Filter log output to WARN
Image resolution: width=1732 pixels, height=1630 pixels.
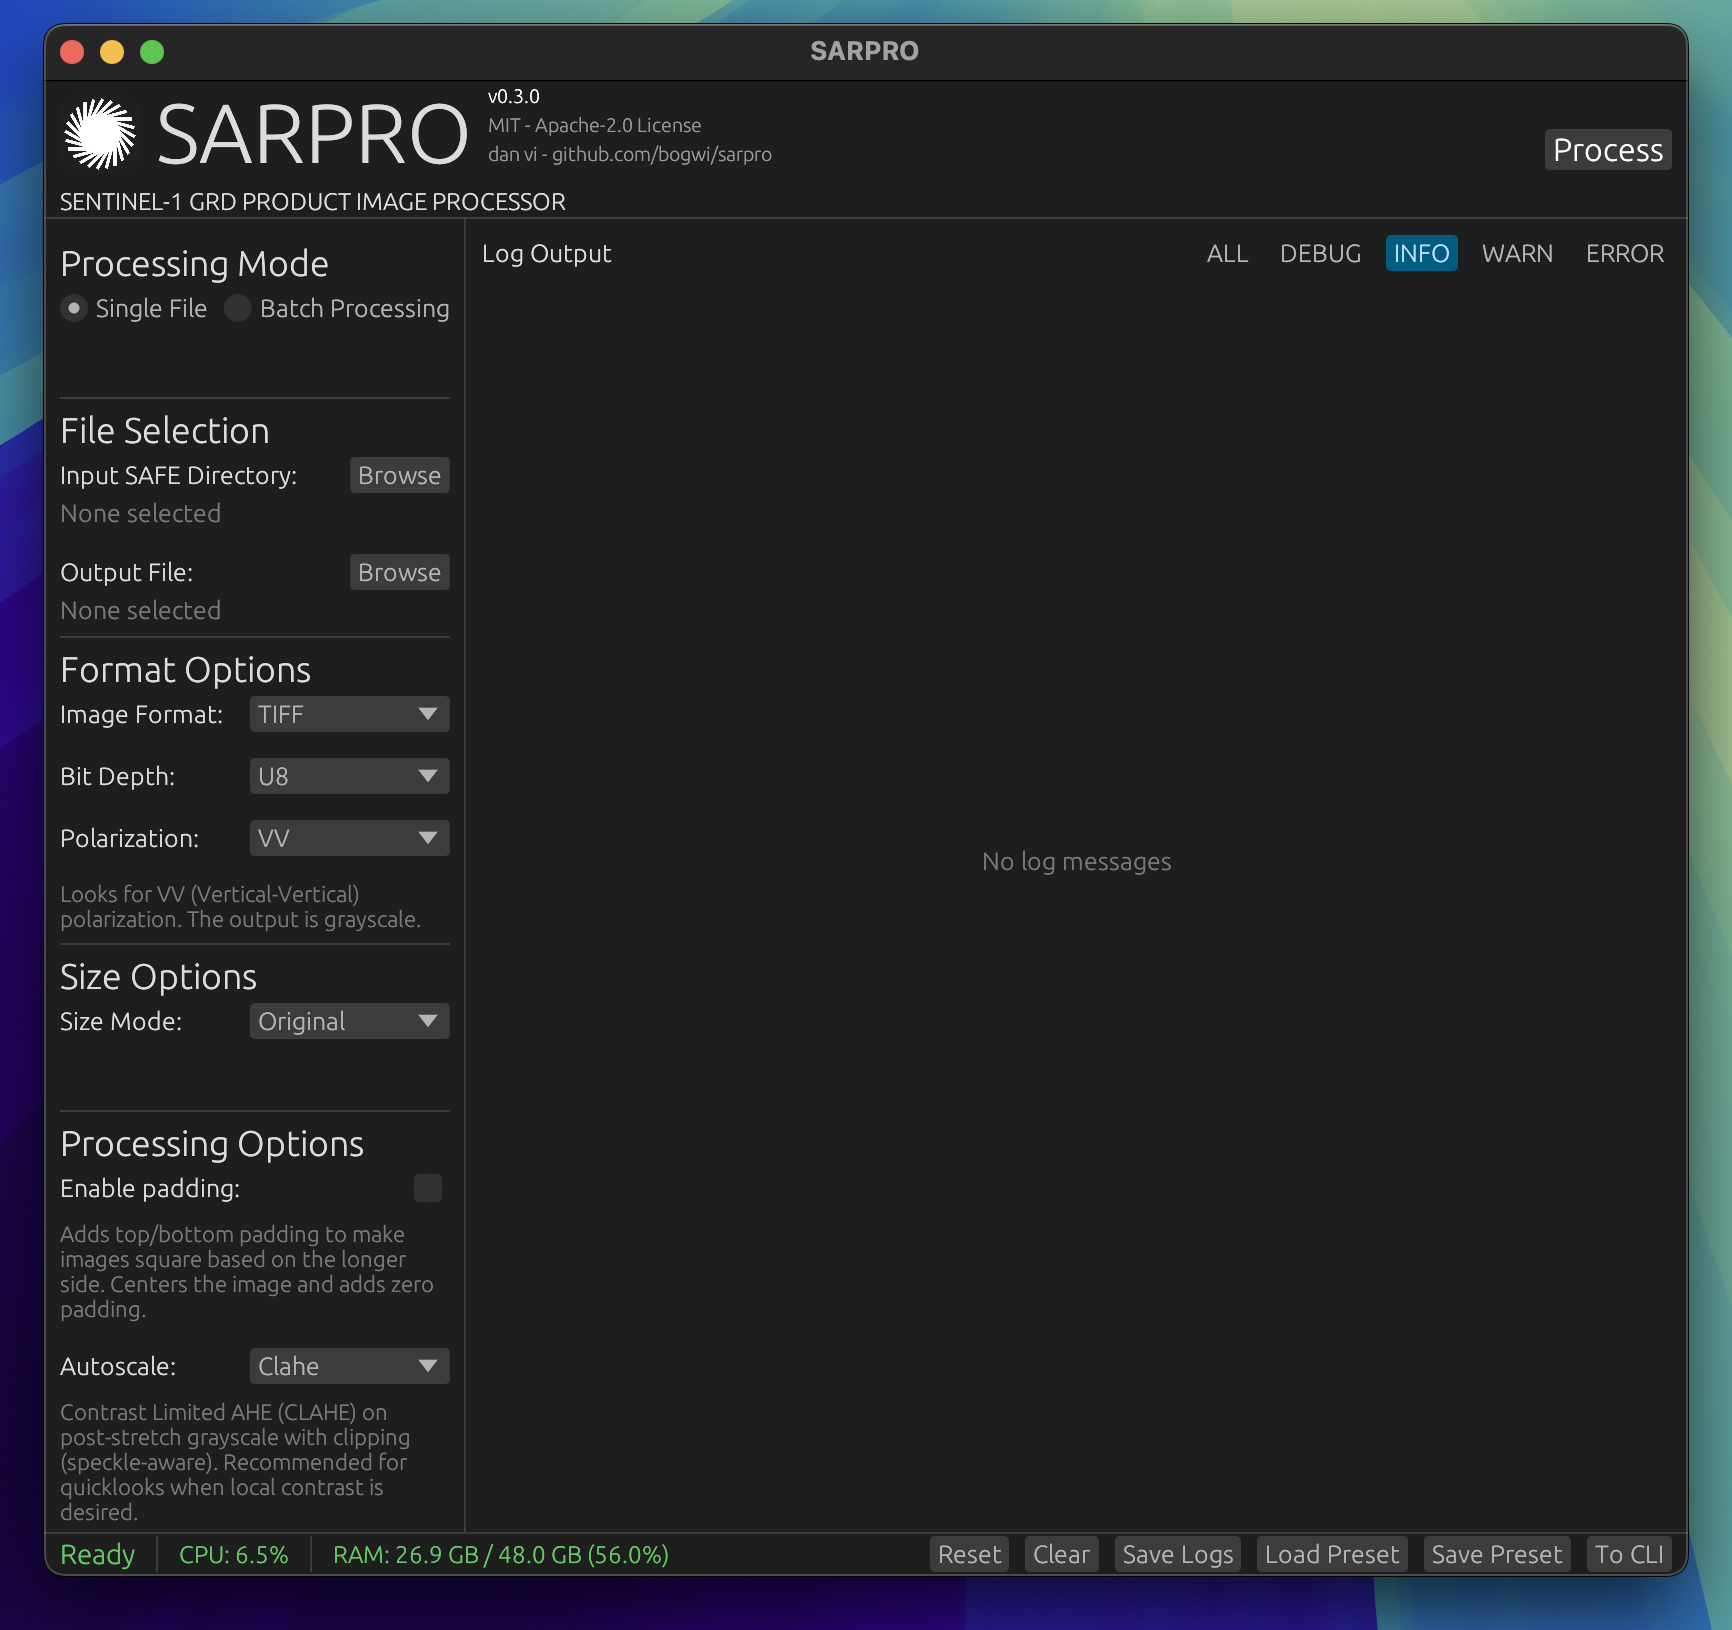coord(1517,253)
